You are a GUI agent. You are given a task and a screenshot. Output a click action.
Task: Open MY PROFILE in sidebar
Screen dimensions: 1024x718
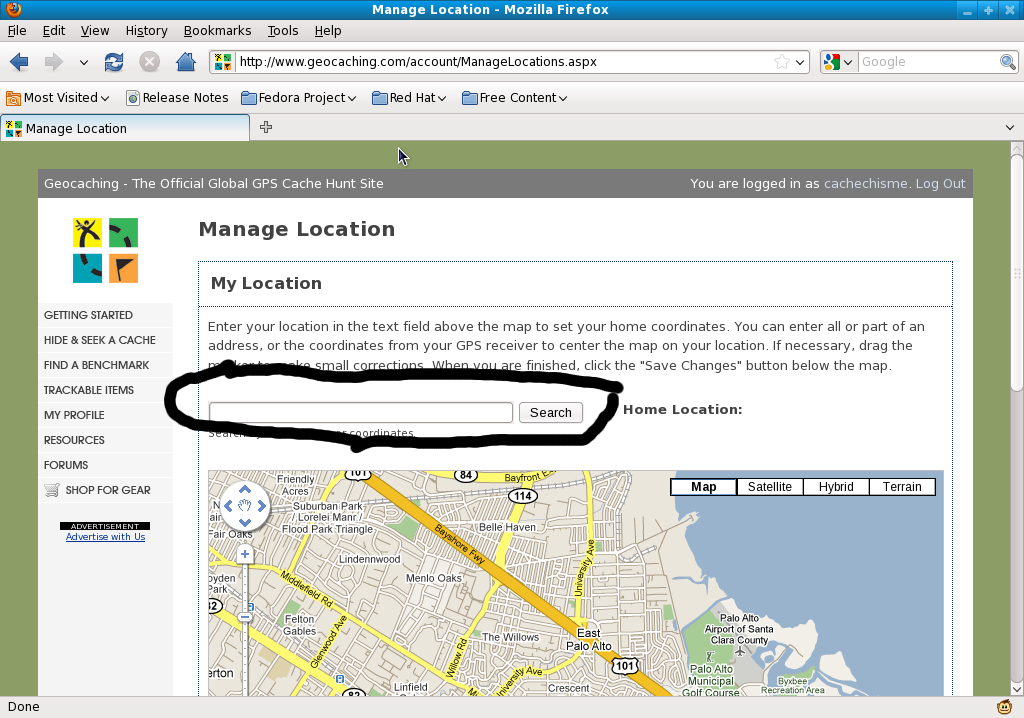pyautogui.click(x=74, y=415)
